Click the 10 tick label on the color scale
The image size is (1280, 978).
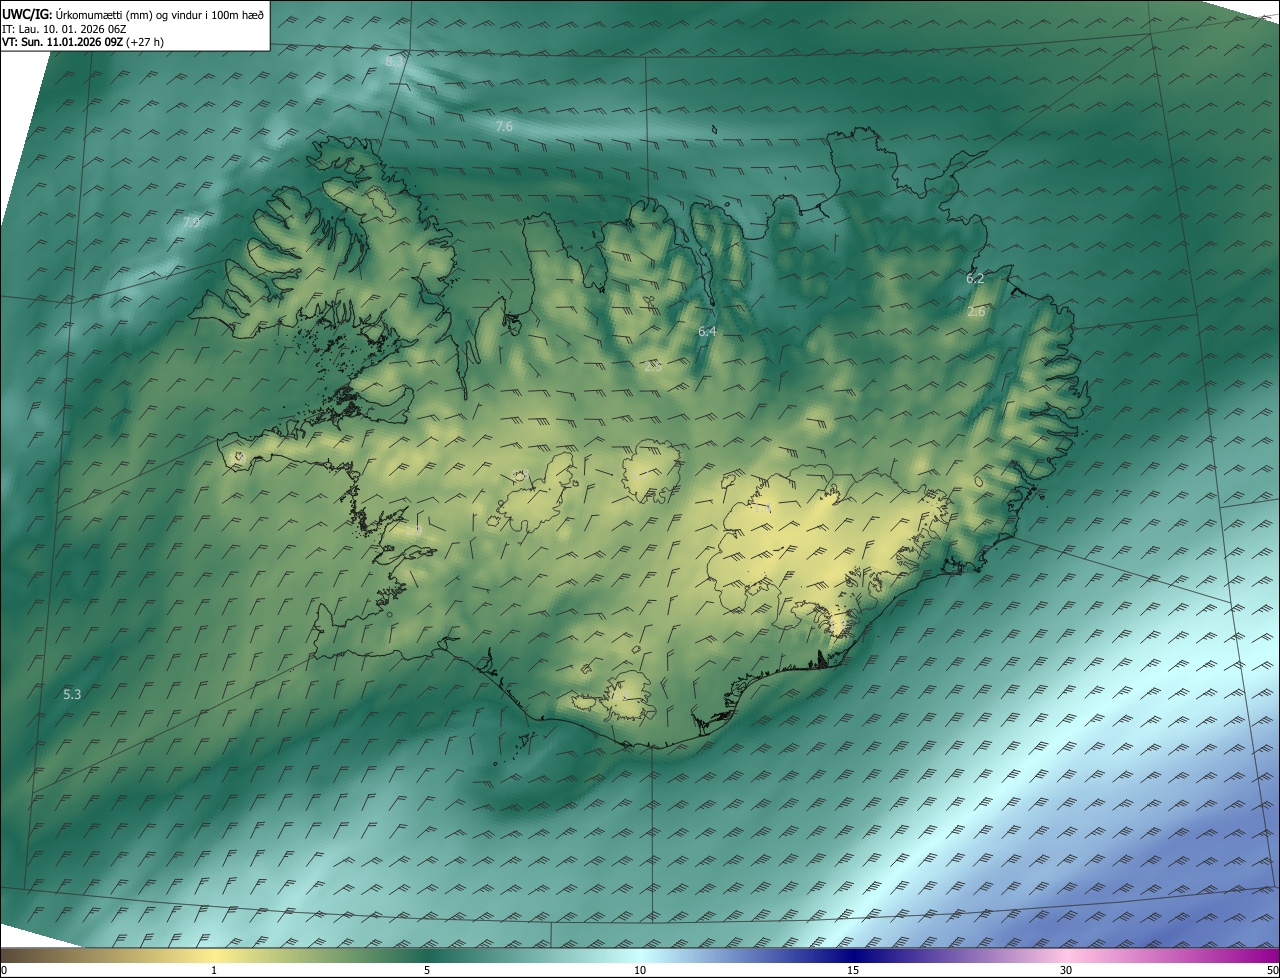(x=640, y=970)
